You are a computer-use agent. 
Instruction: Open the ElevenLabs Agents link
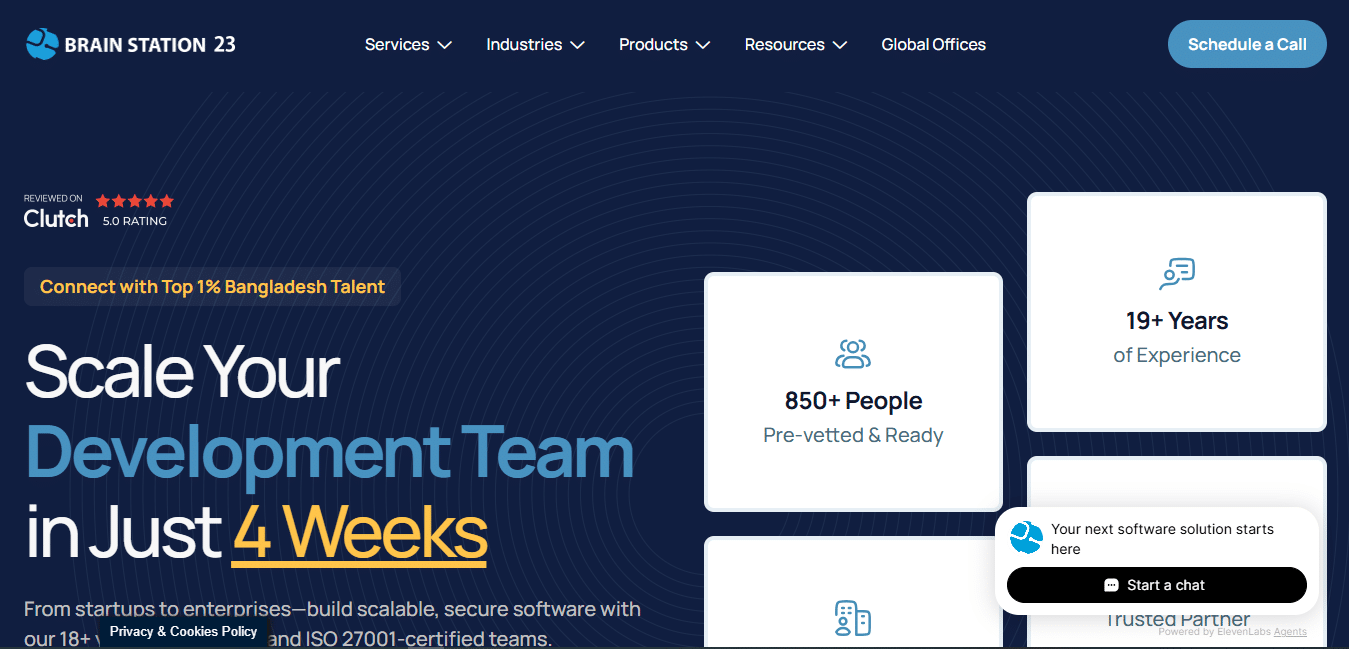click(x=1290, y=632)
